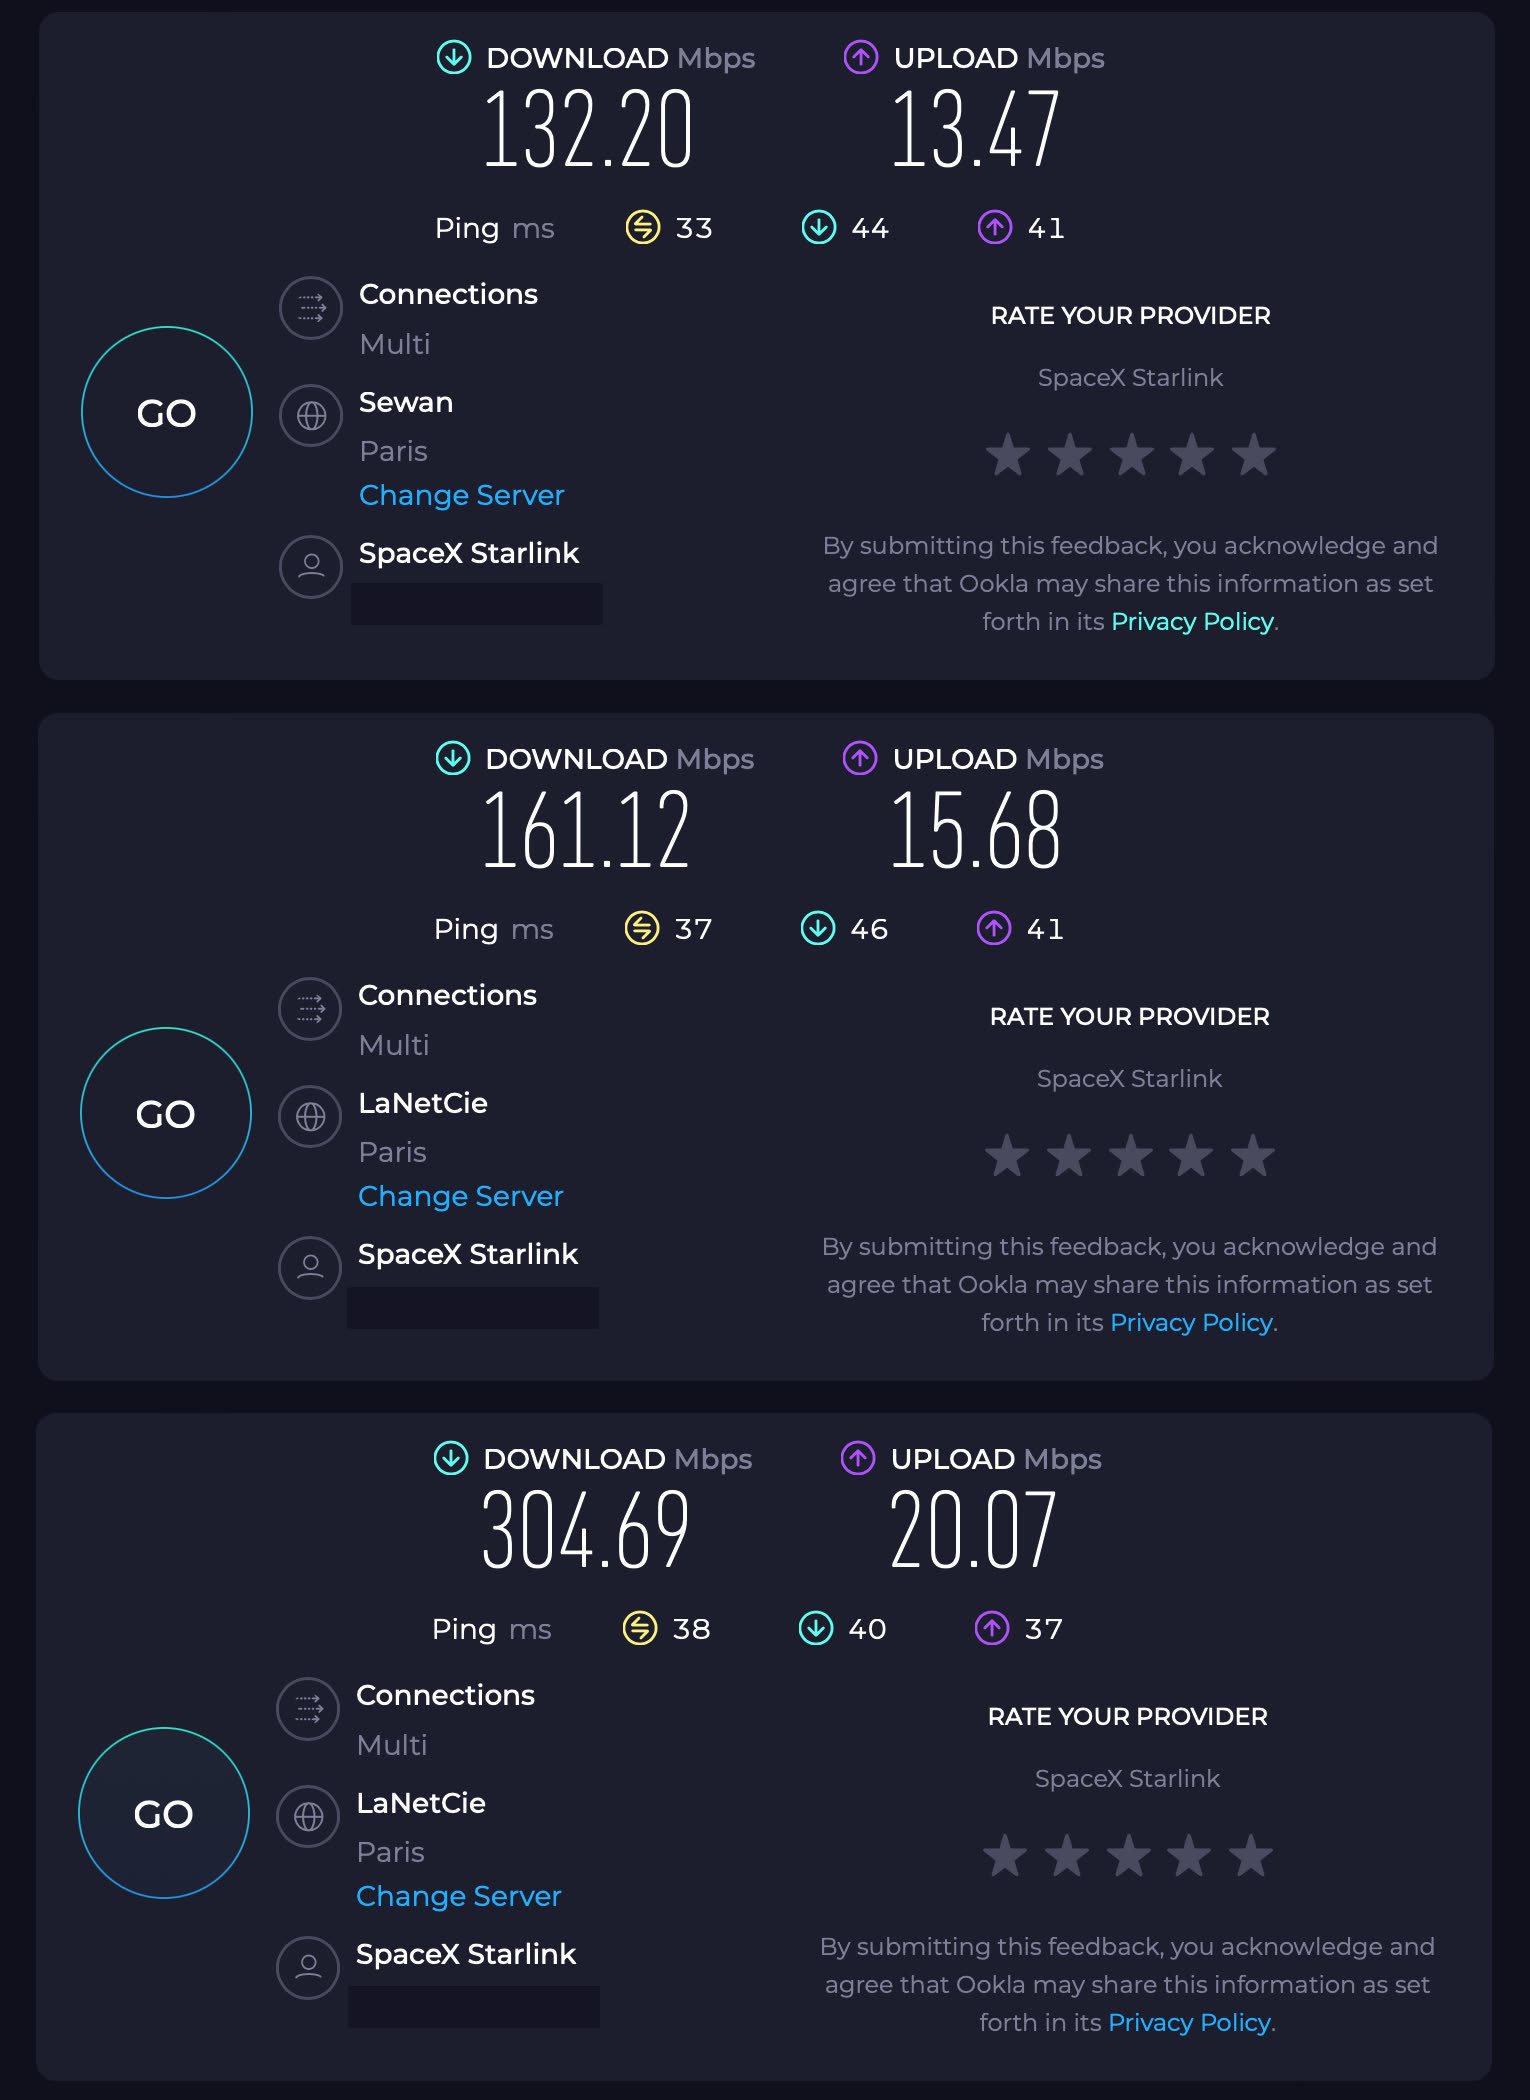This screenshot has width=1530, height=2100.
Task: Open Change Server under Sewan Paris
Action: coord(461,495)
